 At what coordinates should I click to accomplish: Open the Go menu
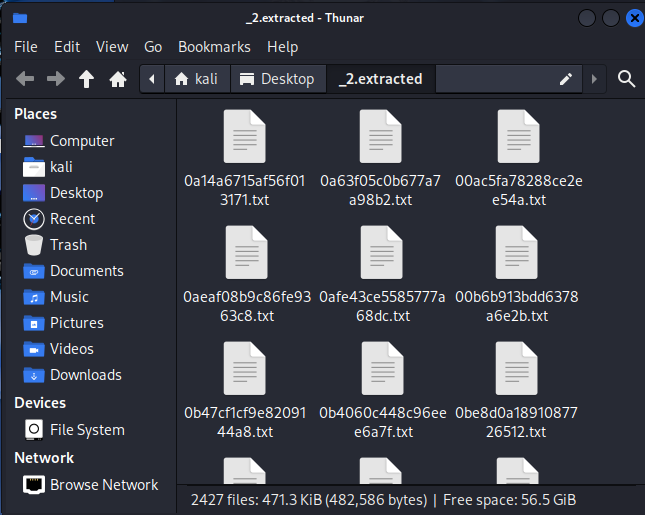[x=153, y=47]
